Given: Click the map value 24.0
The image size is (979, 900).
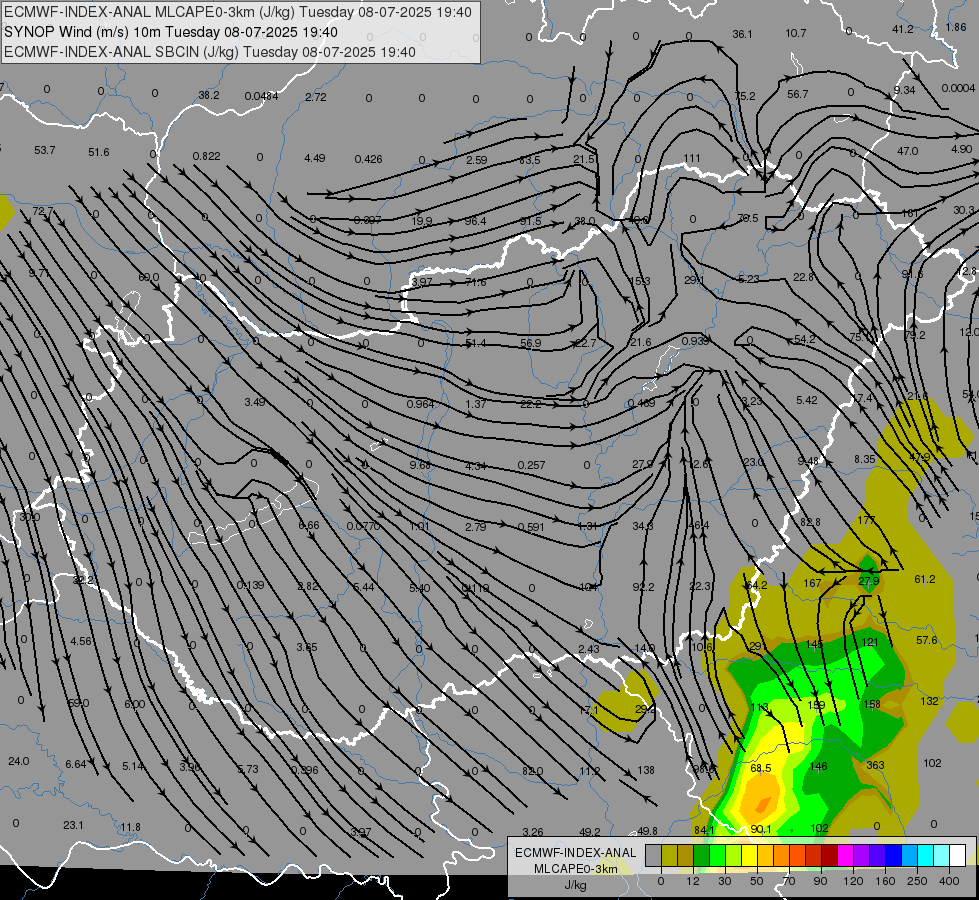Looking at the screenshot, I should click(19, 761).
